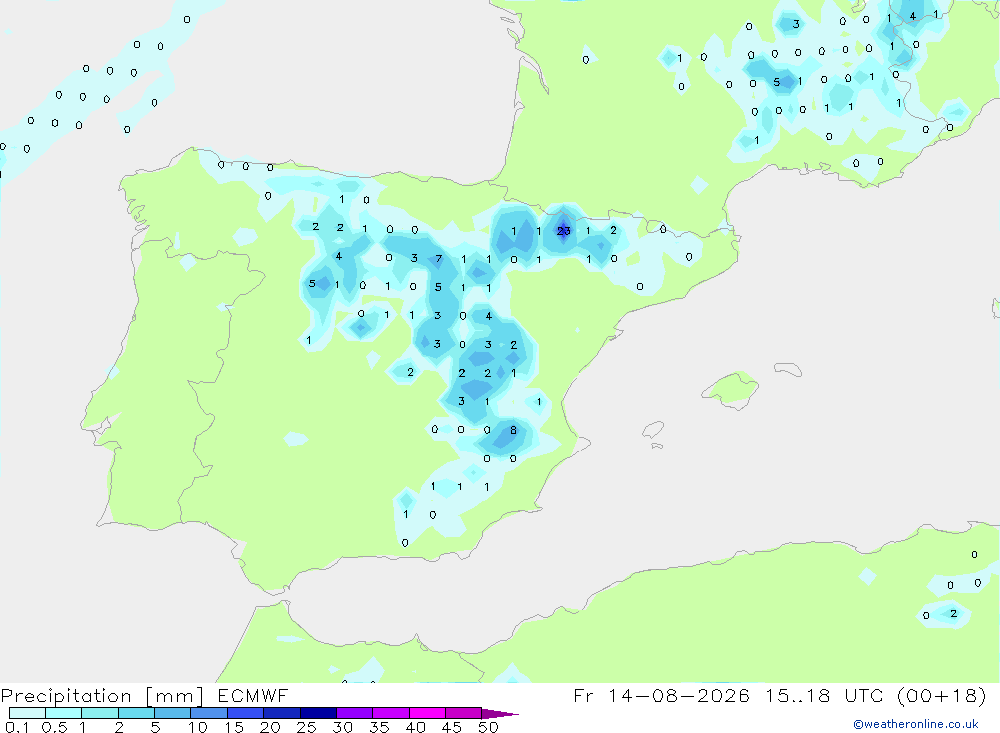Click the '10' legend scale label
The image size is (1000, 733).
click(x=198, y=727)
